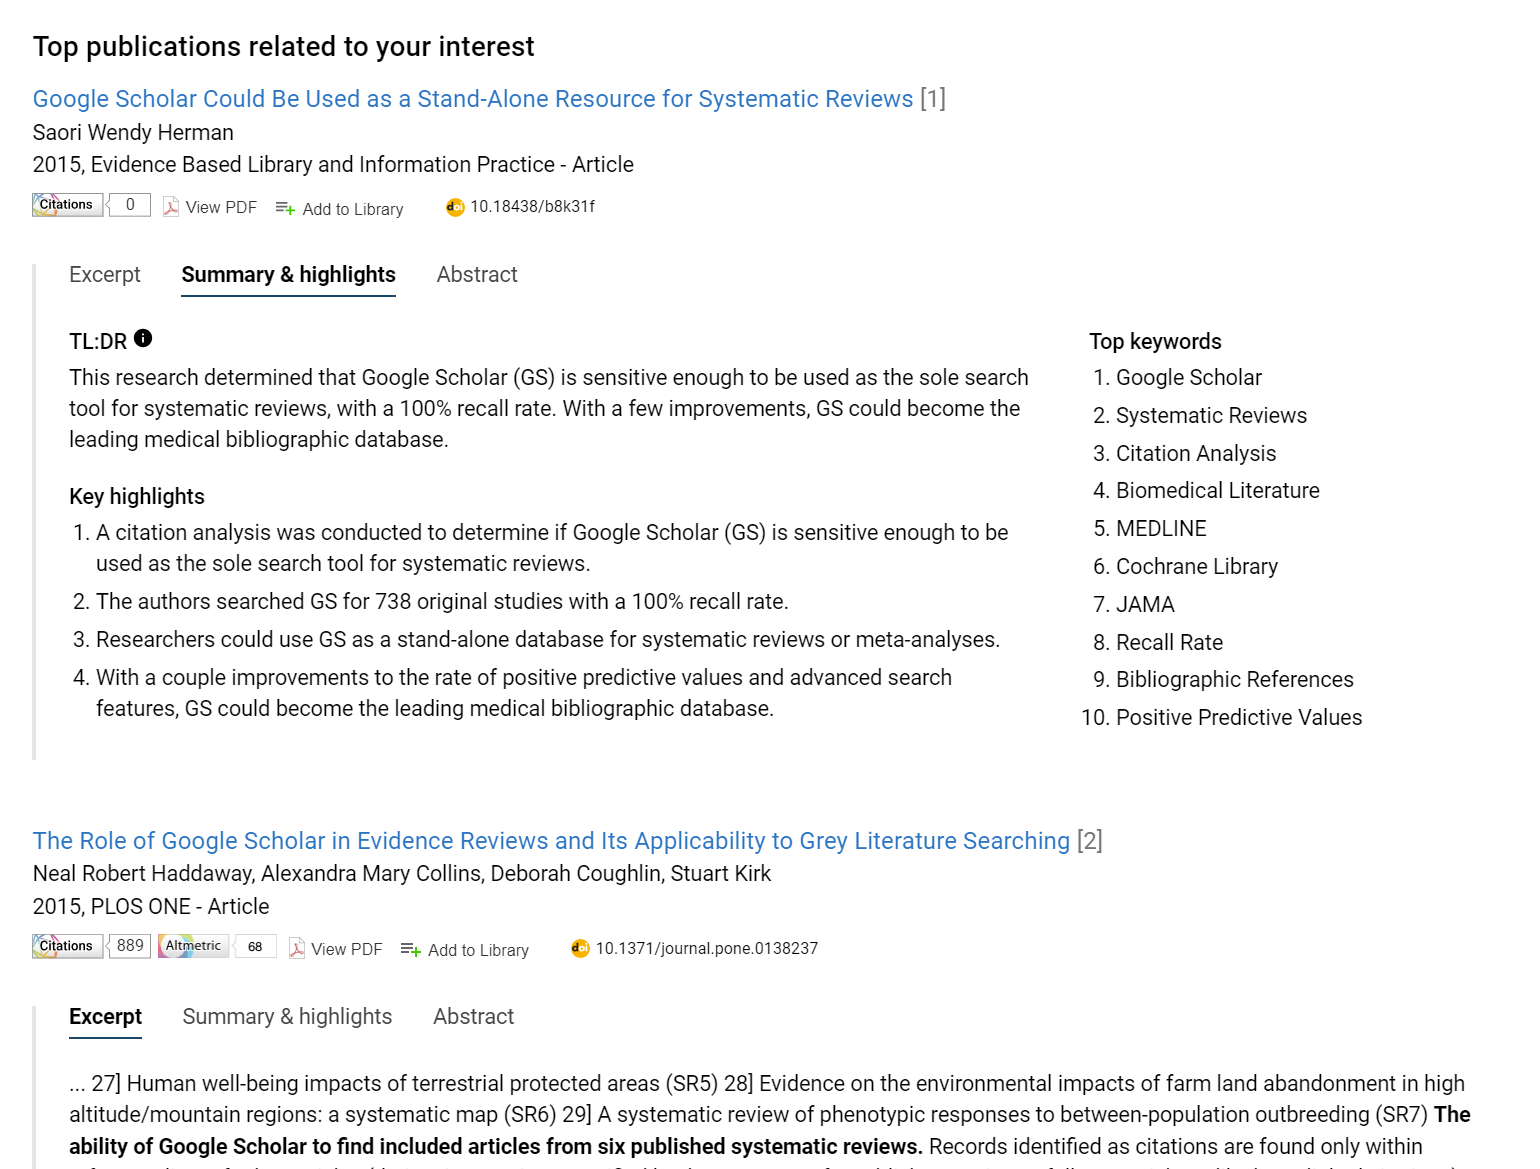Click the Excerpt active tab of second article
This screenshot has width=1540, height=1169.
click(x=105, y=1018)
